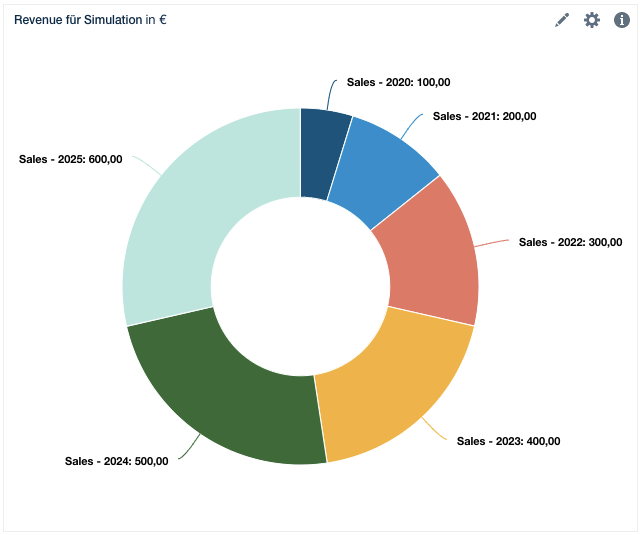The image size is (642, 535).
Task: Click the 'Sales - 2025: 600,00' label
Action: pyautogui.click(x=70, y=159)
